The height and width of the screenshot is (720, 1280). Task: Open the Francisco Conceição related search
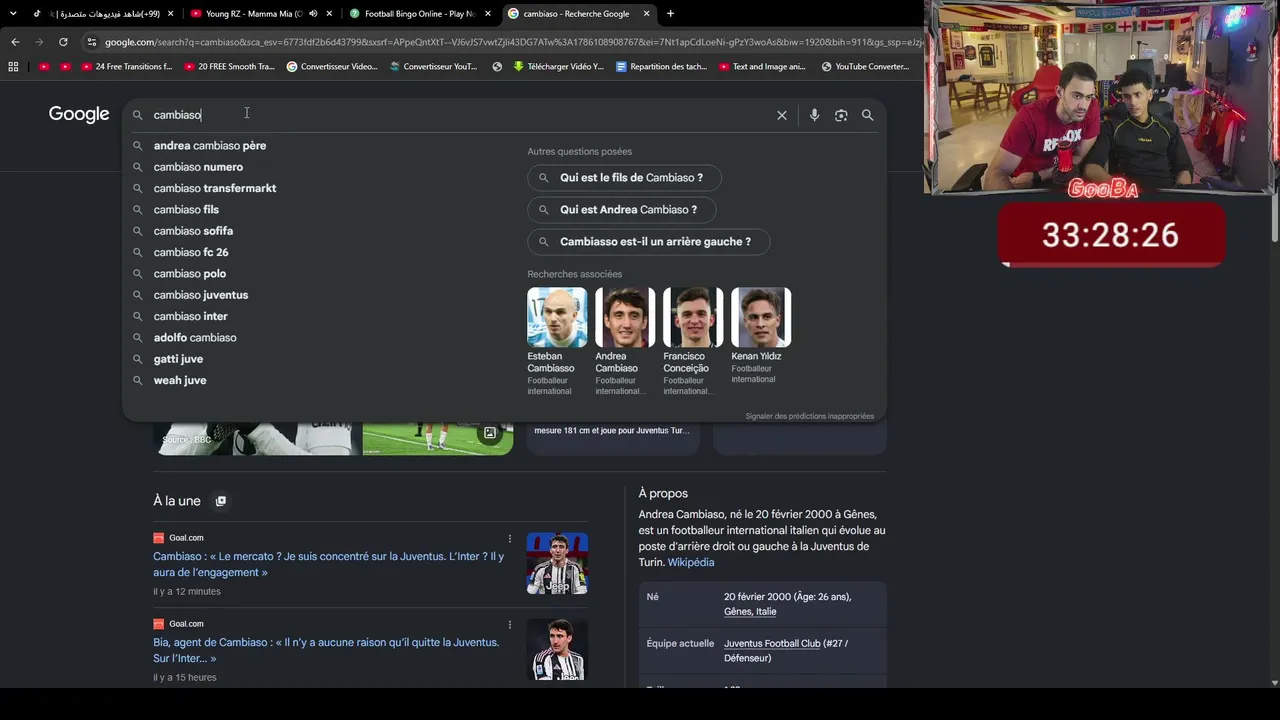coord(693,342)
